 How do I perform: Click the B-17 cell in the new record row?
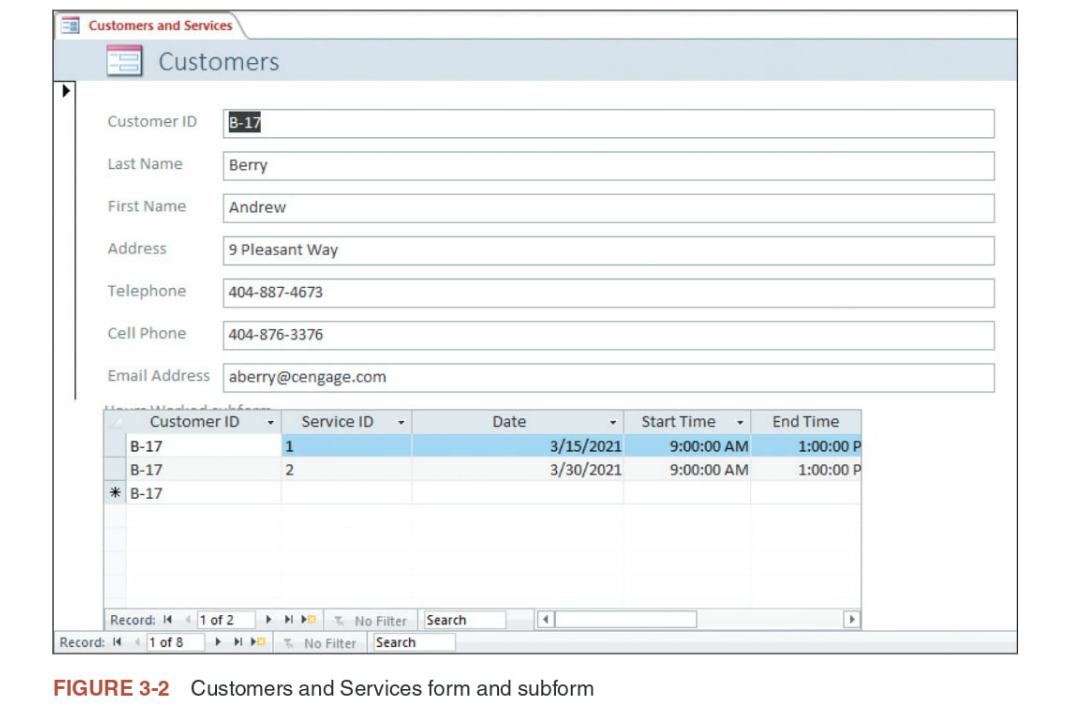point(204,493)
